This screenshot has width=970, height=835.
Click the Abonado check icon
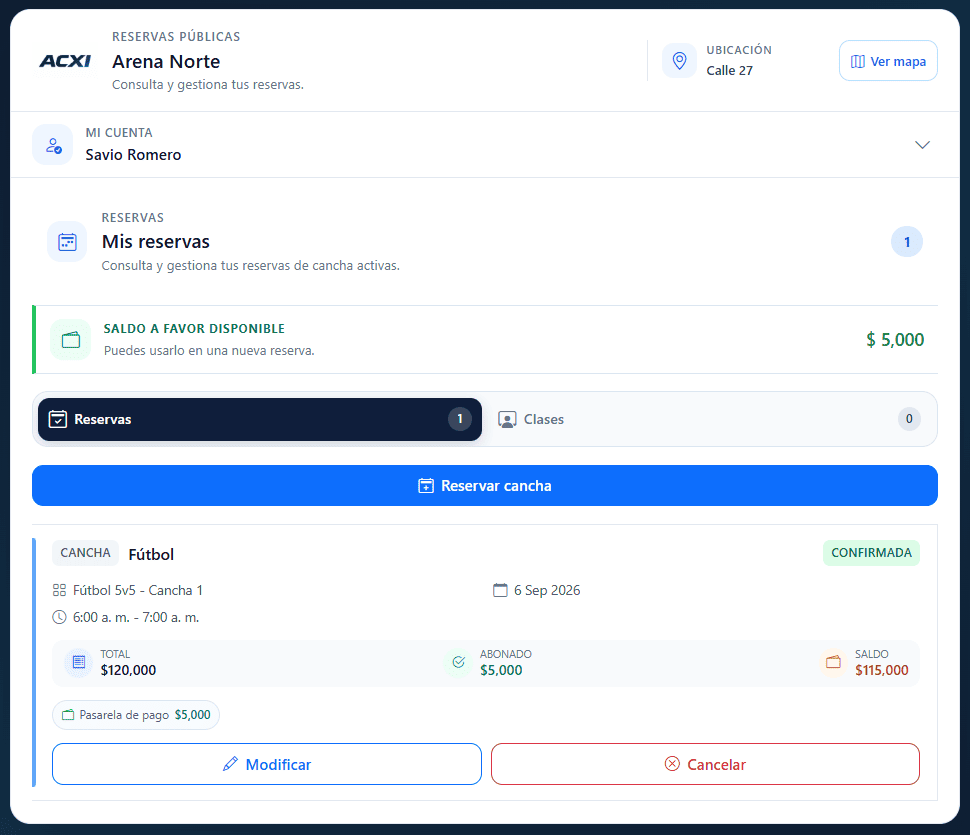[458, 662]
